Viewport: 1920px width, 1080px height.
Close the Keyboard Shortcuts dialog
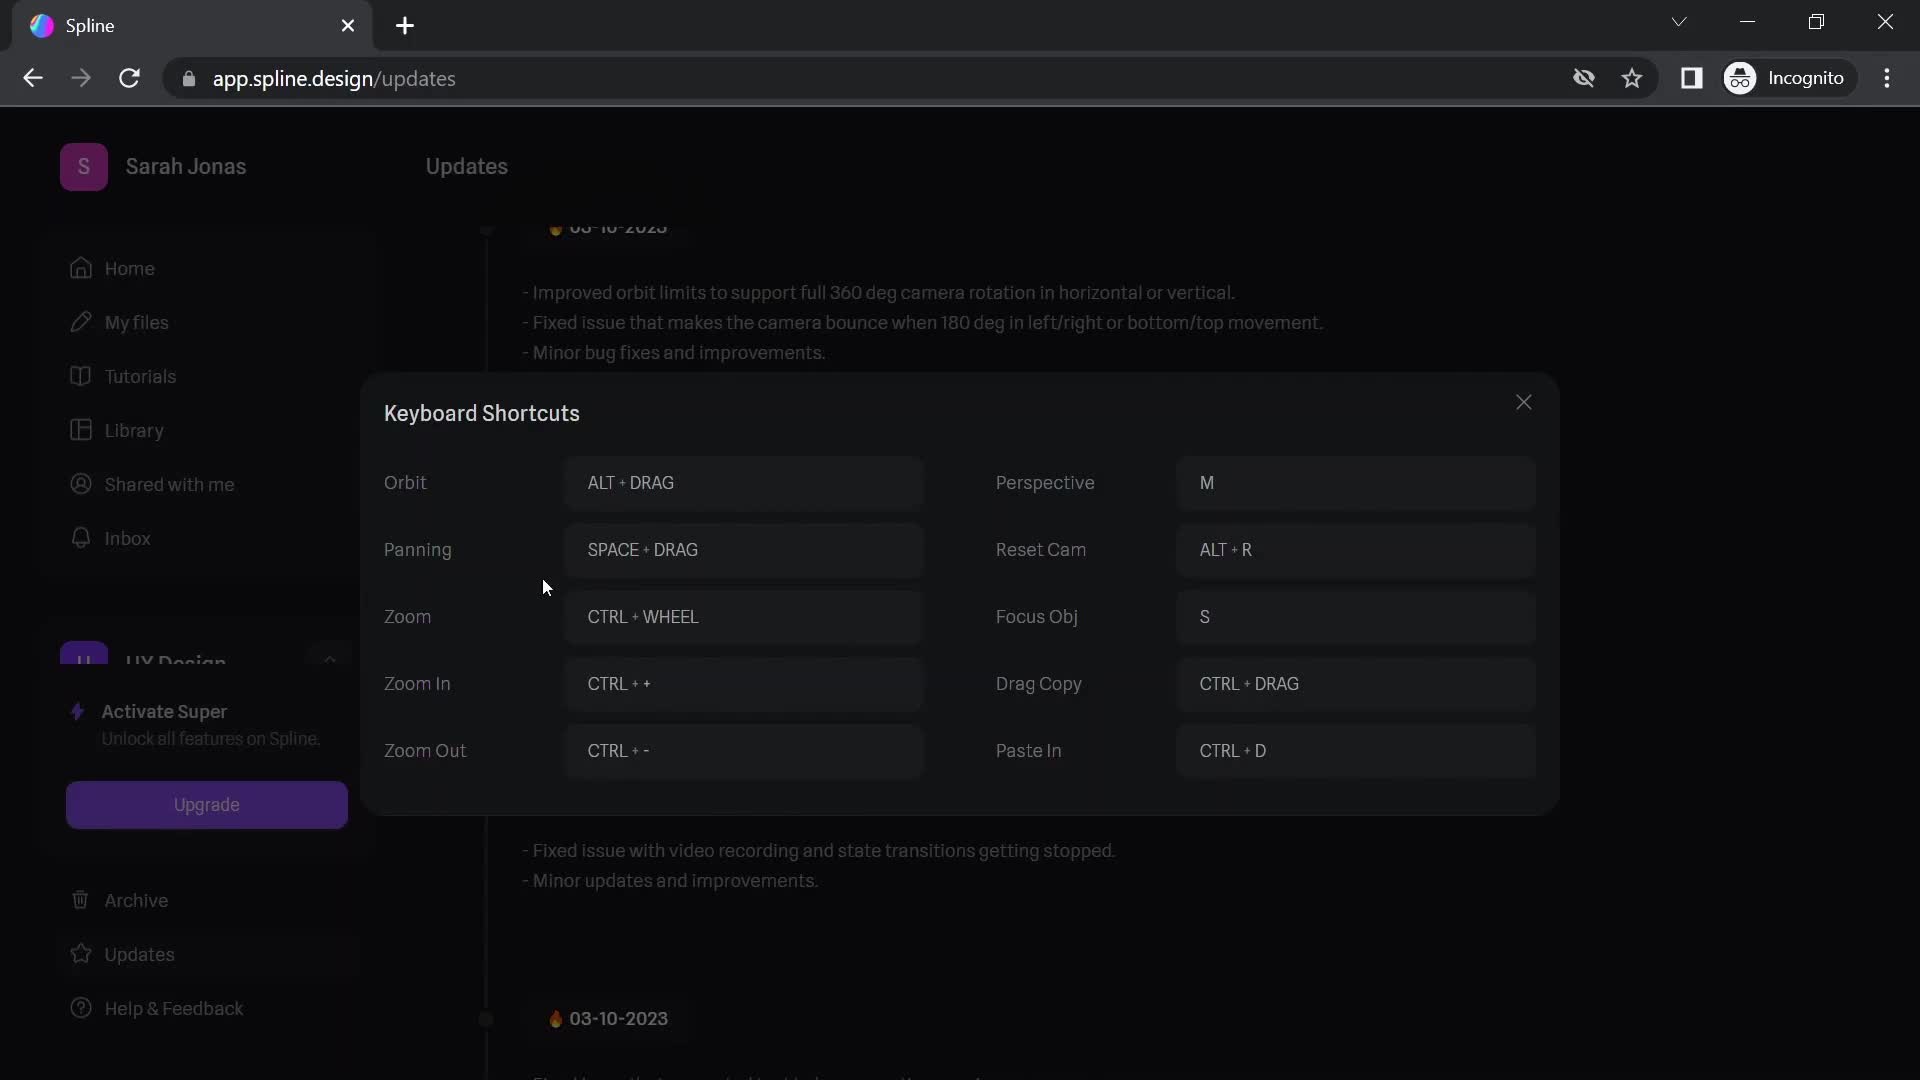point(1523,401)
